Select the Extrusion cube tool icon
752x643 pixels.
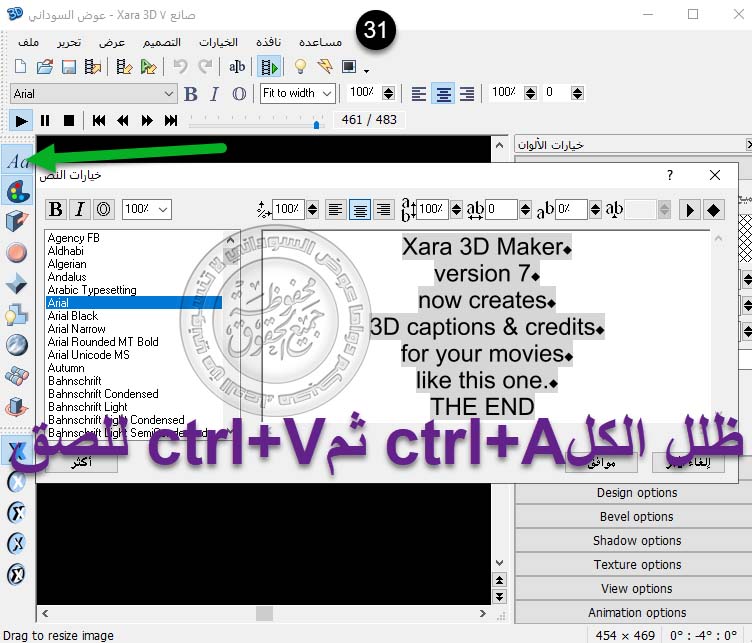click(x=17, y=221)
